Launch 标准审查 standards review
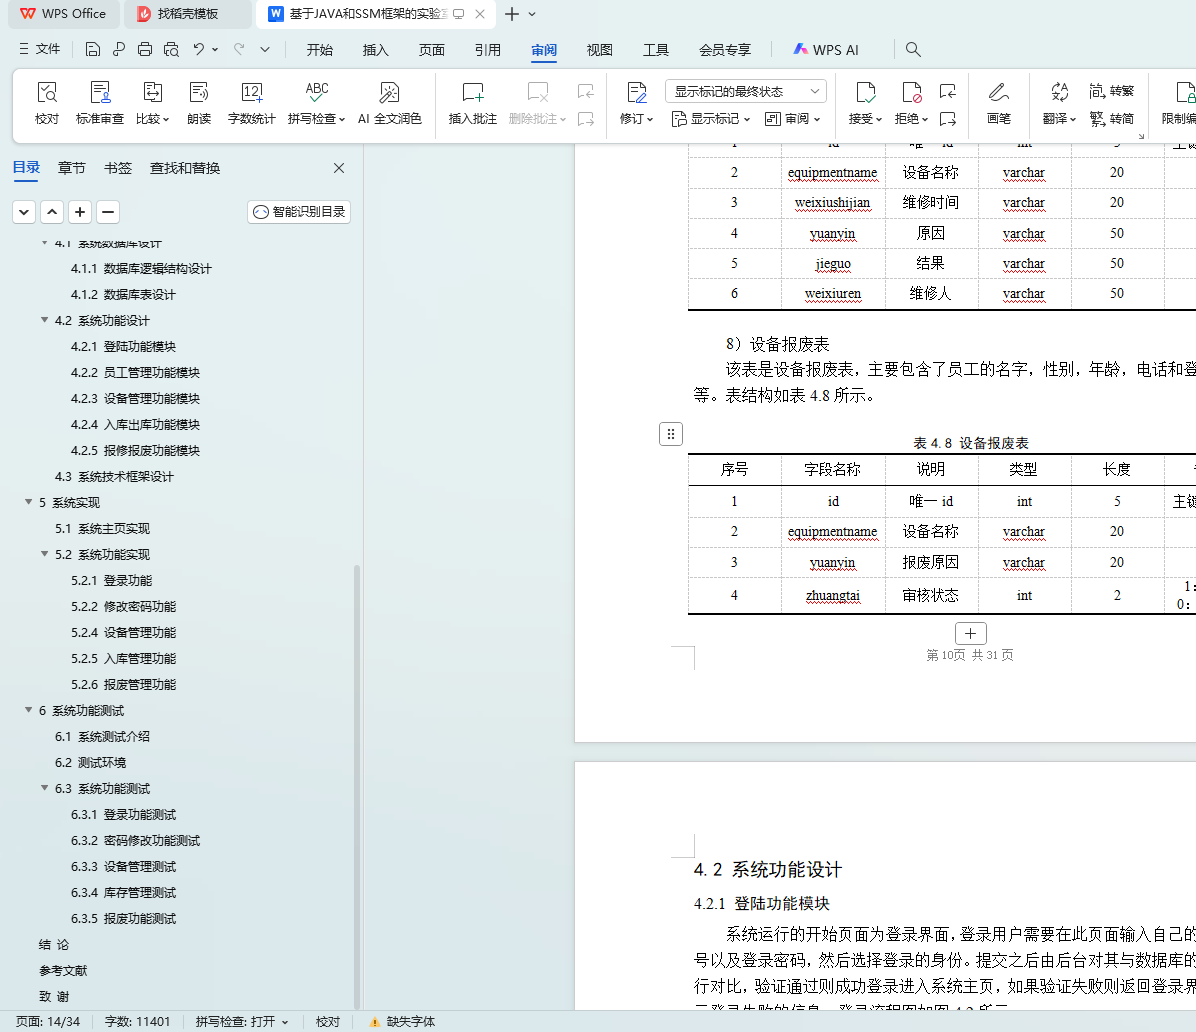 click(99, 103)
